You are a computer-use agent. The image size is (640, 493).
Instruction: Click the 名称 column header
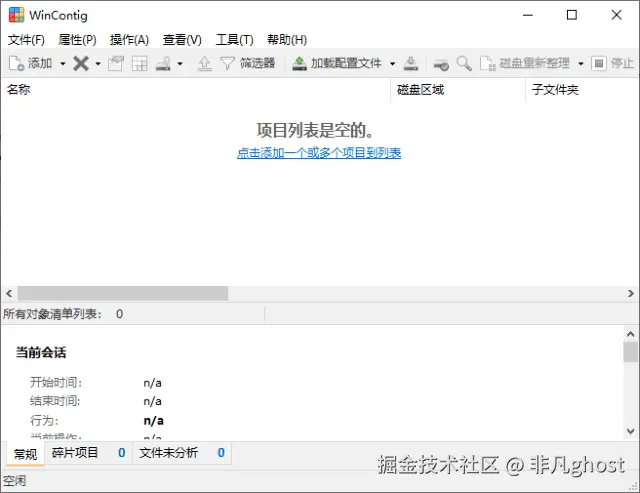click(x=196, y=89)
